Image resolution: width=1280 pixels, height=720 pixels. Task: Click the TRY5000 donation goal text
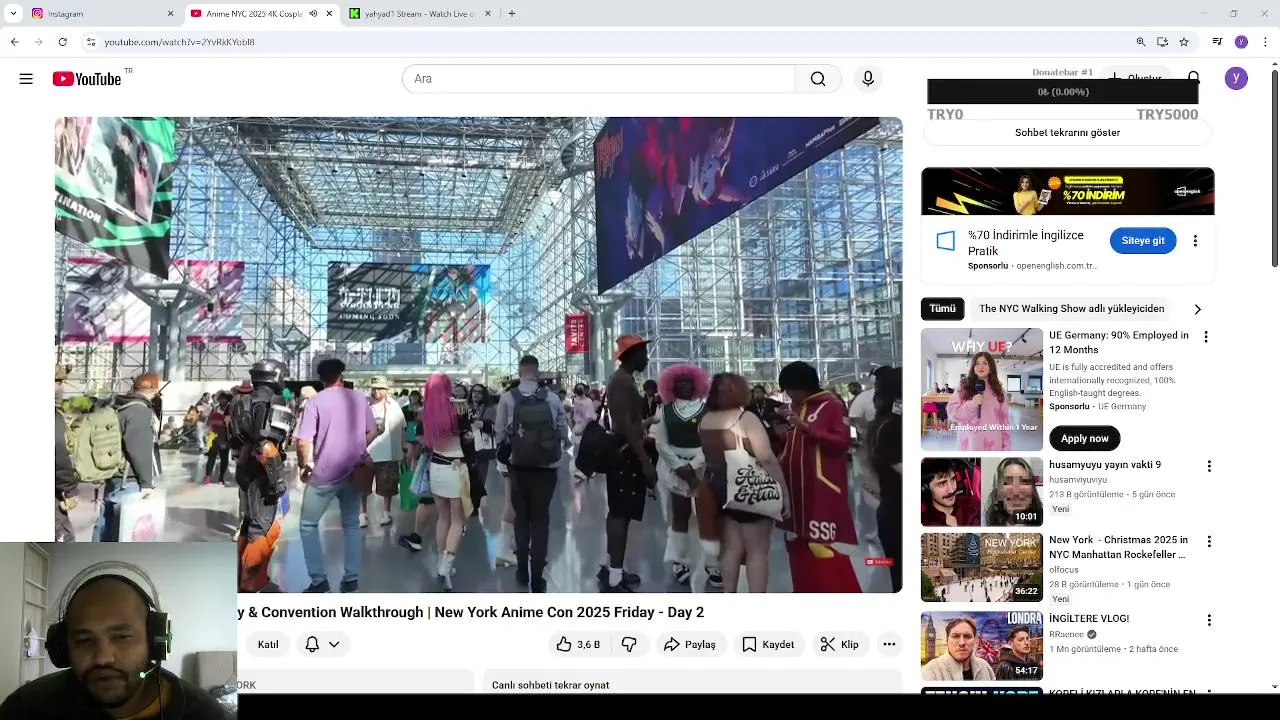[1167, 115]
